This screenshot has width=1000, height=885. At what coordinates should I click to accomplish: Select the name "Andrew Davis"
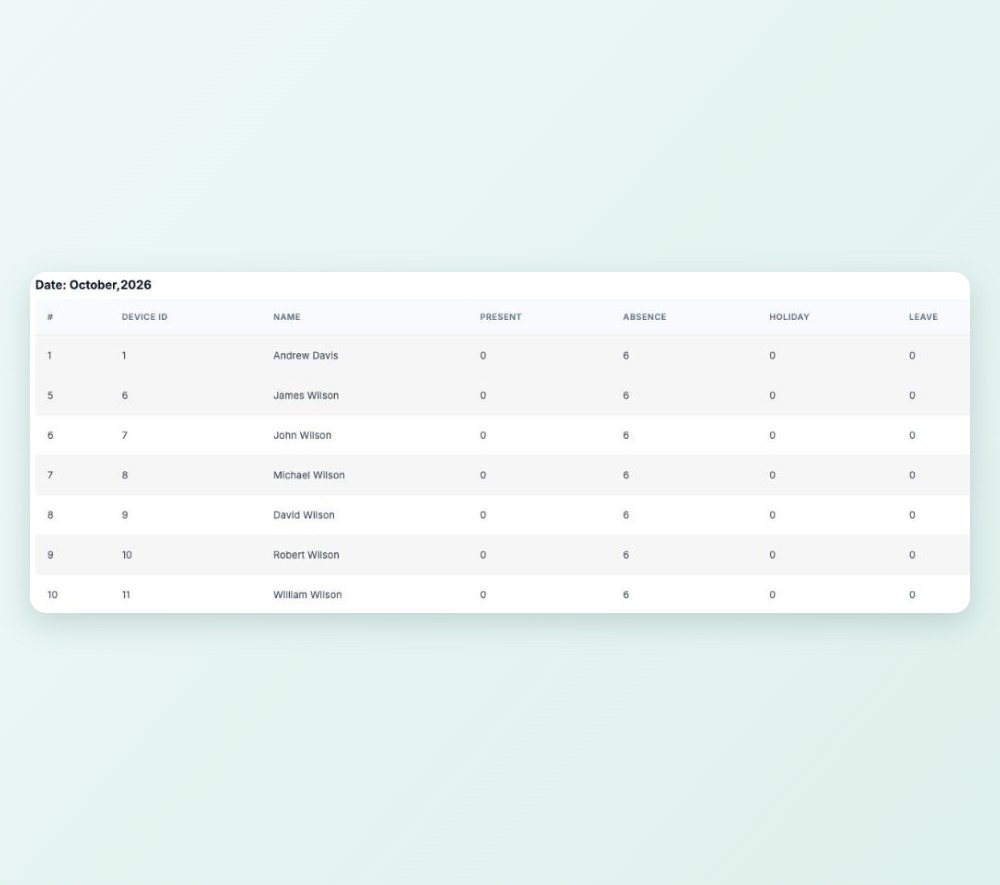coord(305,356)
